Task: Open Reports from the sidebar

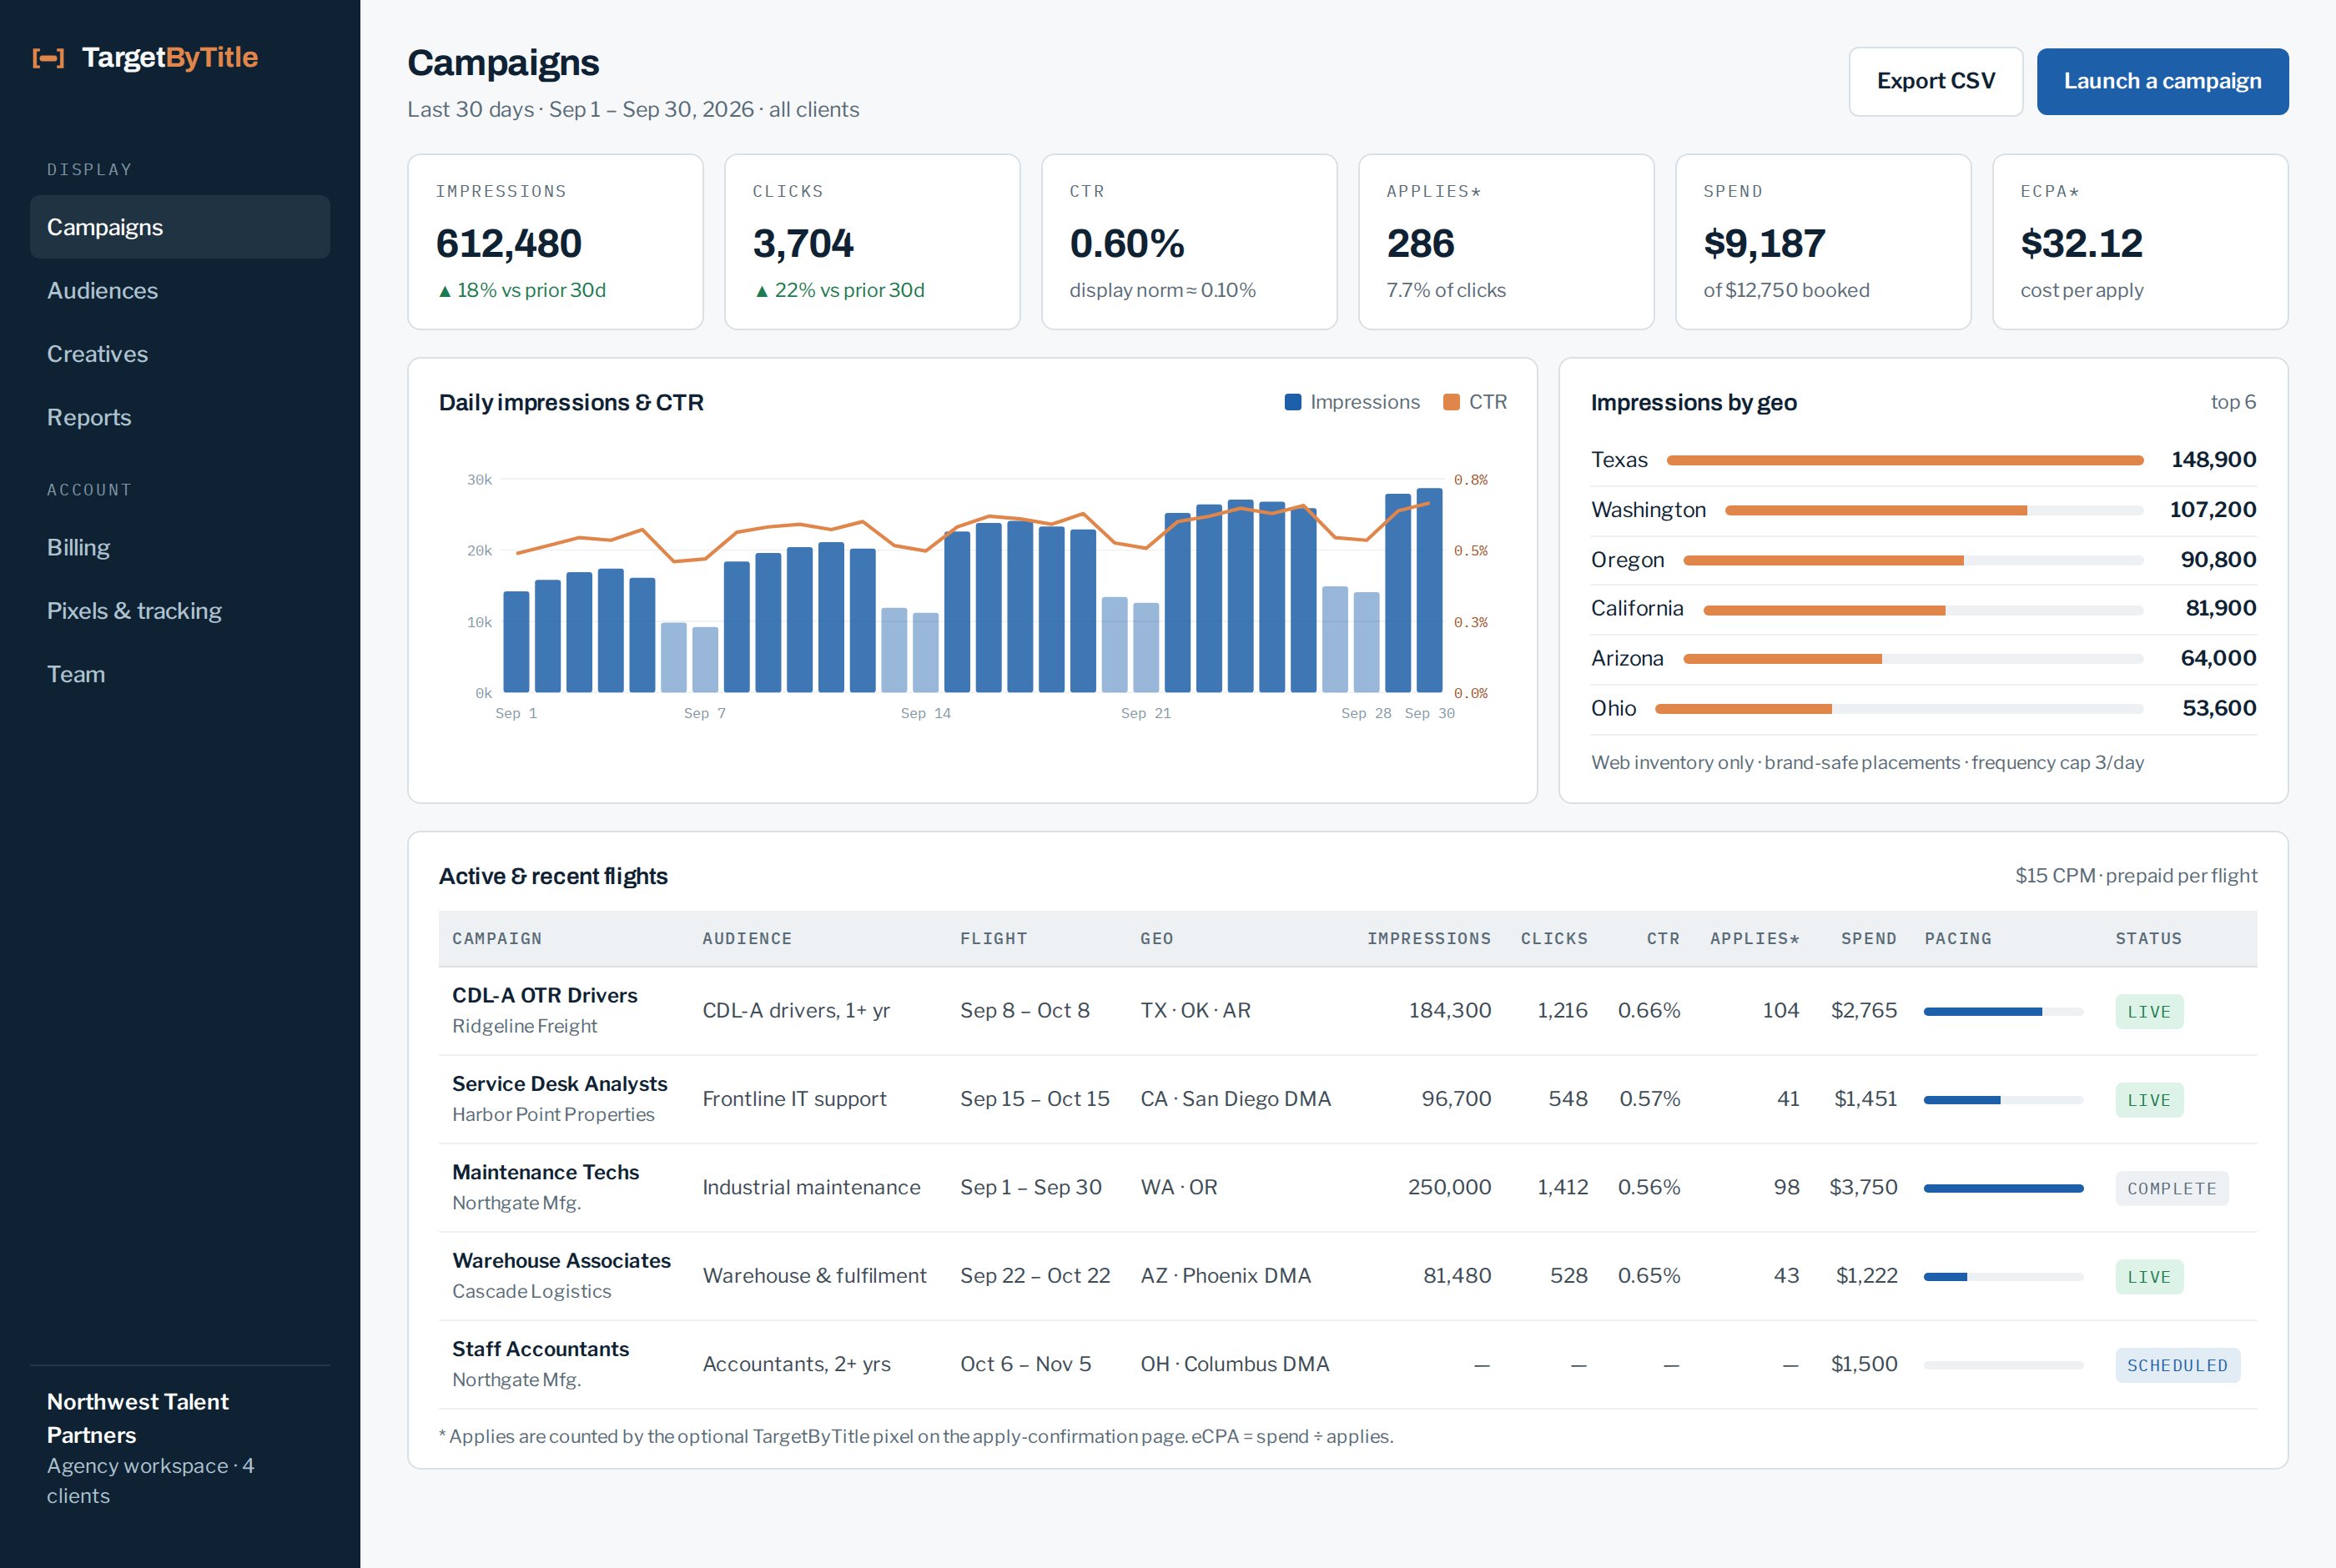Action: click(180, 417)
